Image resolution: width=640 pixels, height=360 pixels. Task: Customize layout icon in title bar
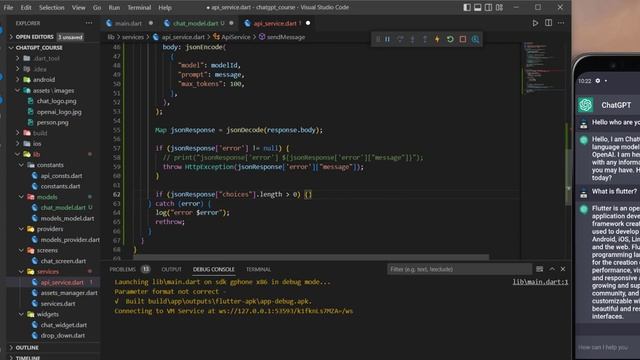pos(499,7)
